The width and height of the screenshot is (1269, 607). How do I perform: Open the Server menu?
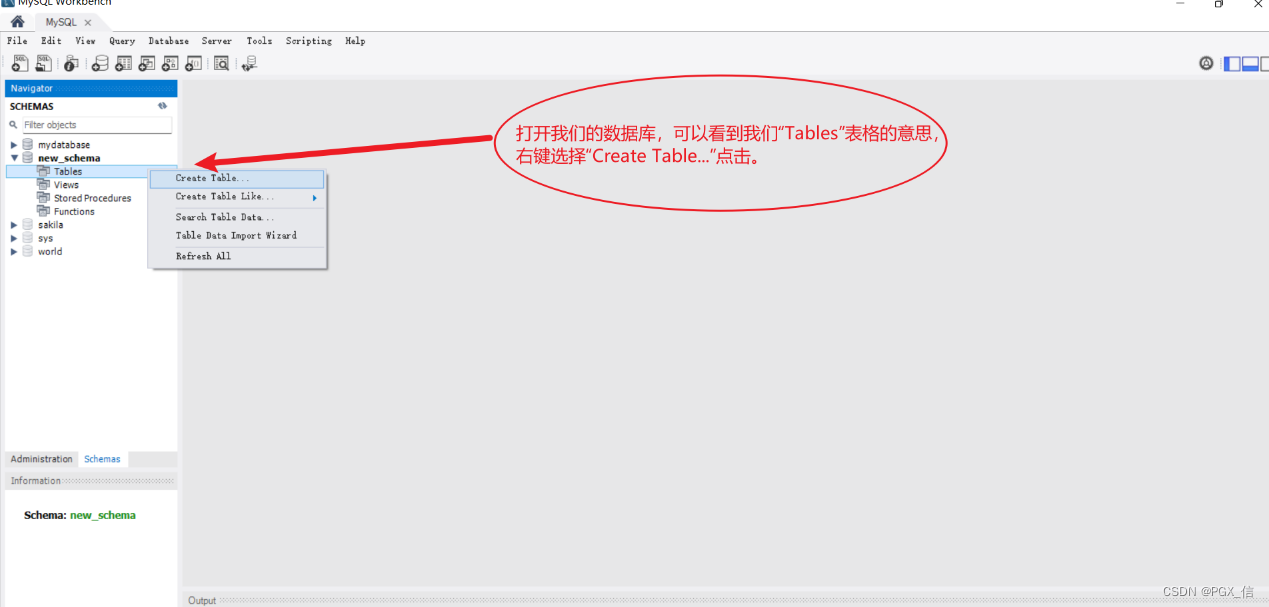click(x=217, y=41)
